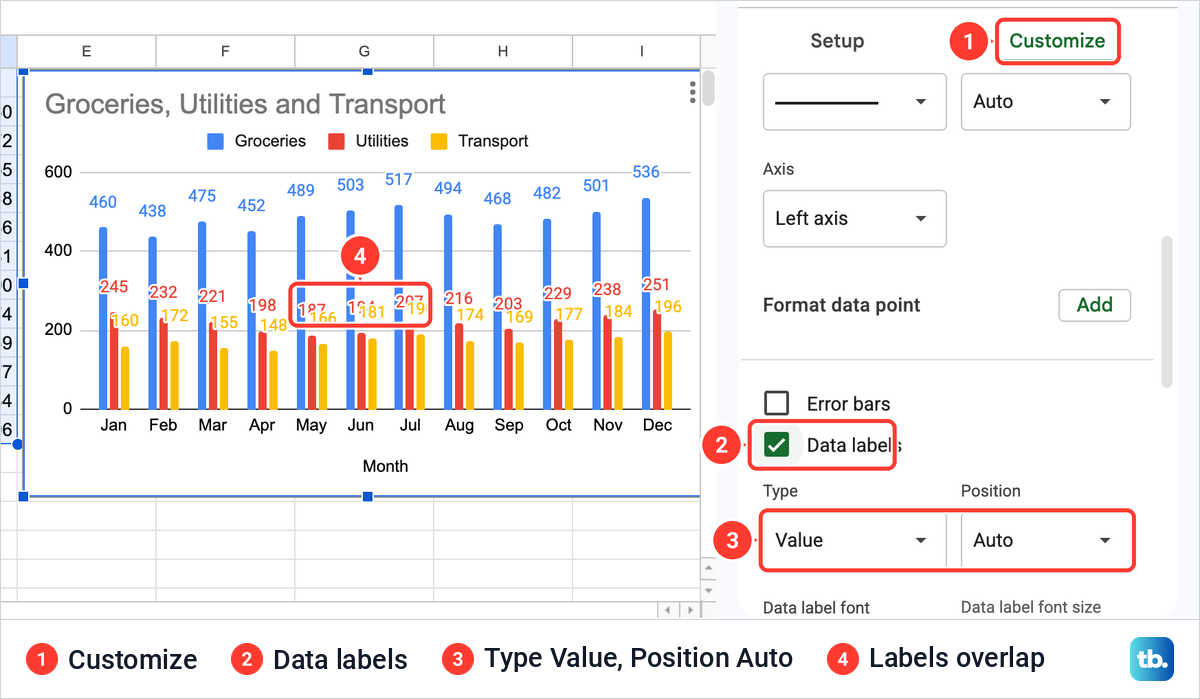Select column header F

point(225,51)
